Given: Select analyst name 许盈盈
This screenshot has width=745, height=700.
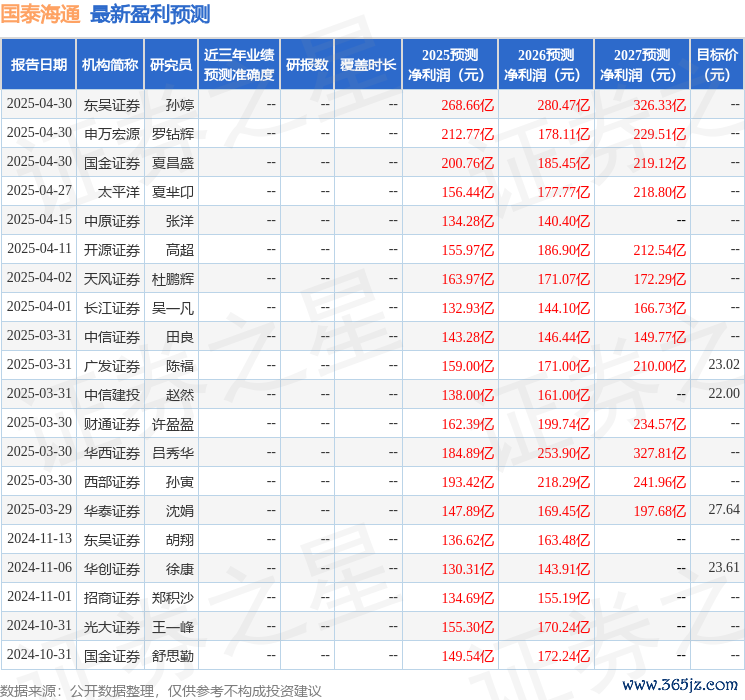Looking at the screenshot, I should tap(172, 424).
